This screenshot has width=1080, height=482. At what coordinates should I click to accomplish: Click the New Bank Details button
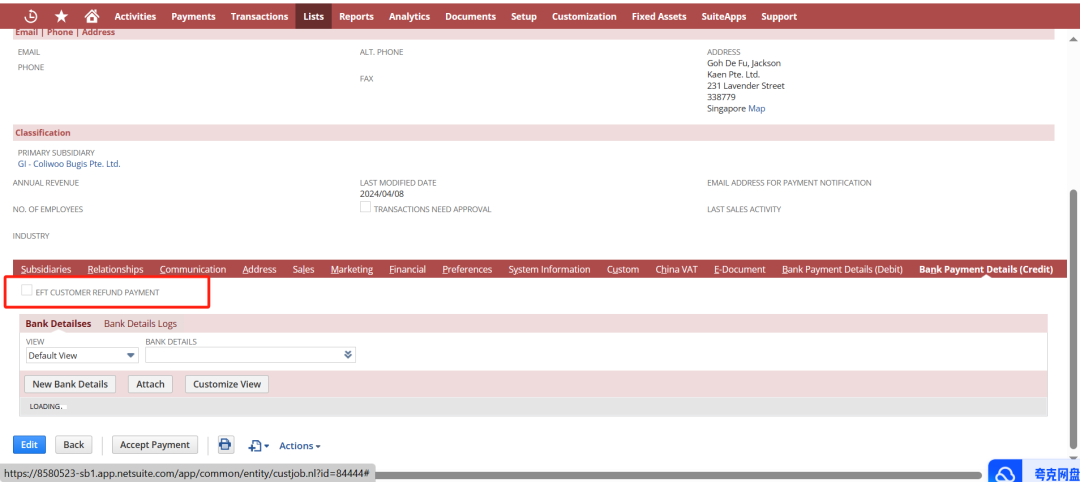[x=70, y=384]
